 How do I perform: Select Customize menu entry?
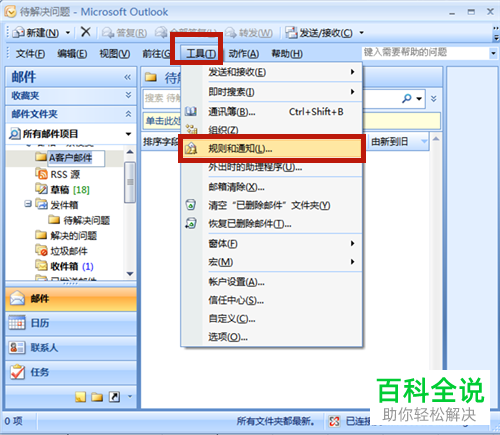[x=272, y=319]
